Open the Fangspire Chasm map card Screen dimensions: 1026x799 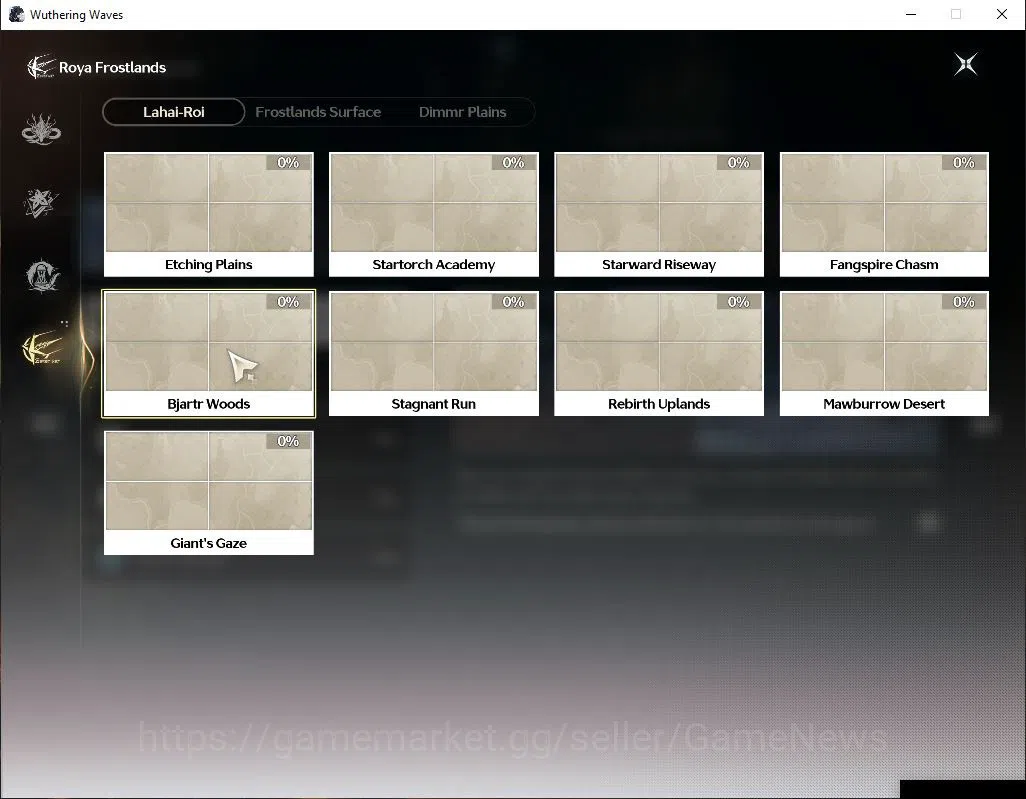[x=884, y=214]
